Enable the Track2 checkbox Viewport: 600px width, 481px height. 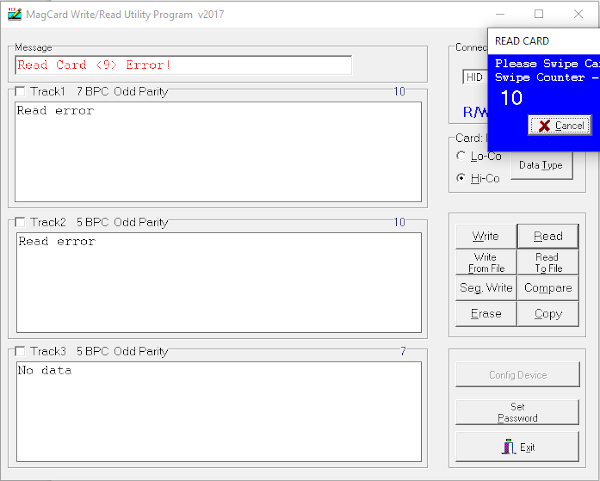click(20, 222)
